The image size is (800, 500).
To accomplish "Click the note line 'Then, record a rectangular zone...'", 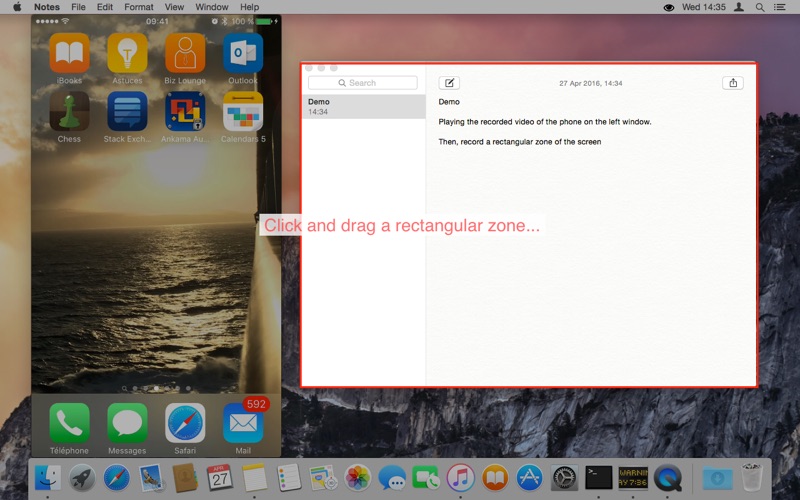I will point(520,142).
